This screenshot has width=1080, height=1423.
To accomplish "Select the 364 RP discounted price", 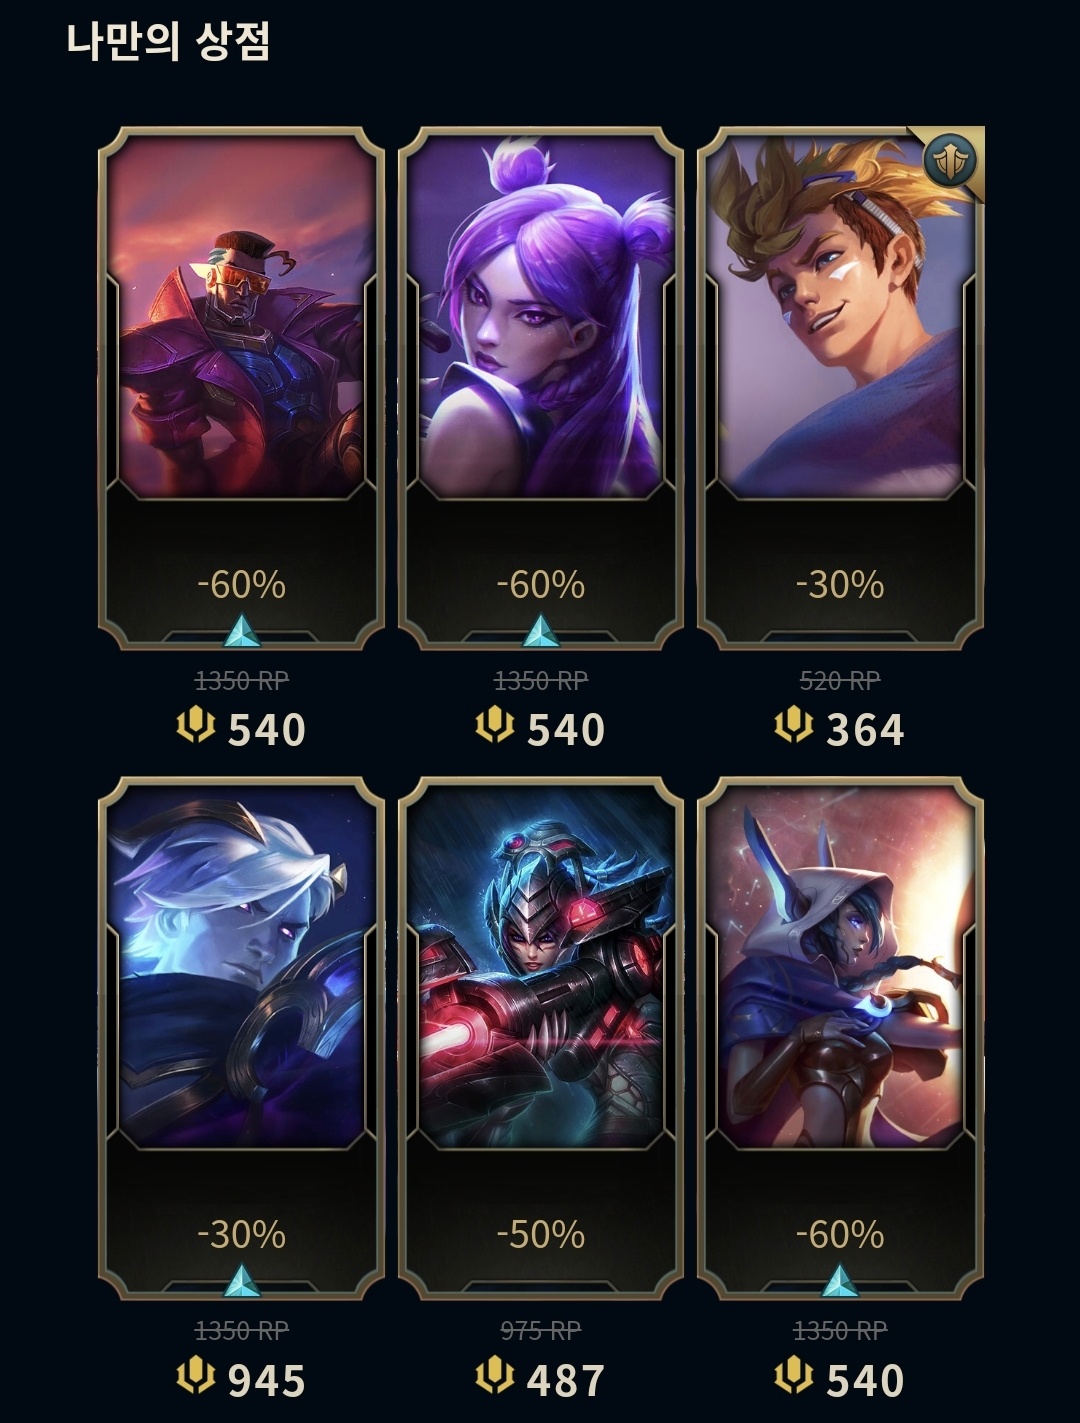I will (865, 729).
